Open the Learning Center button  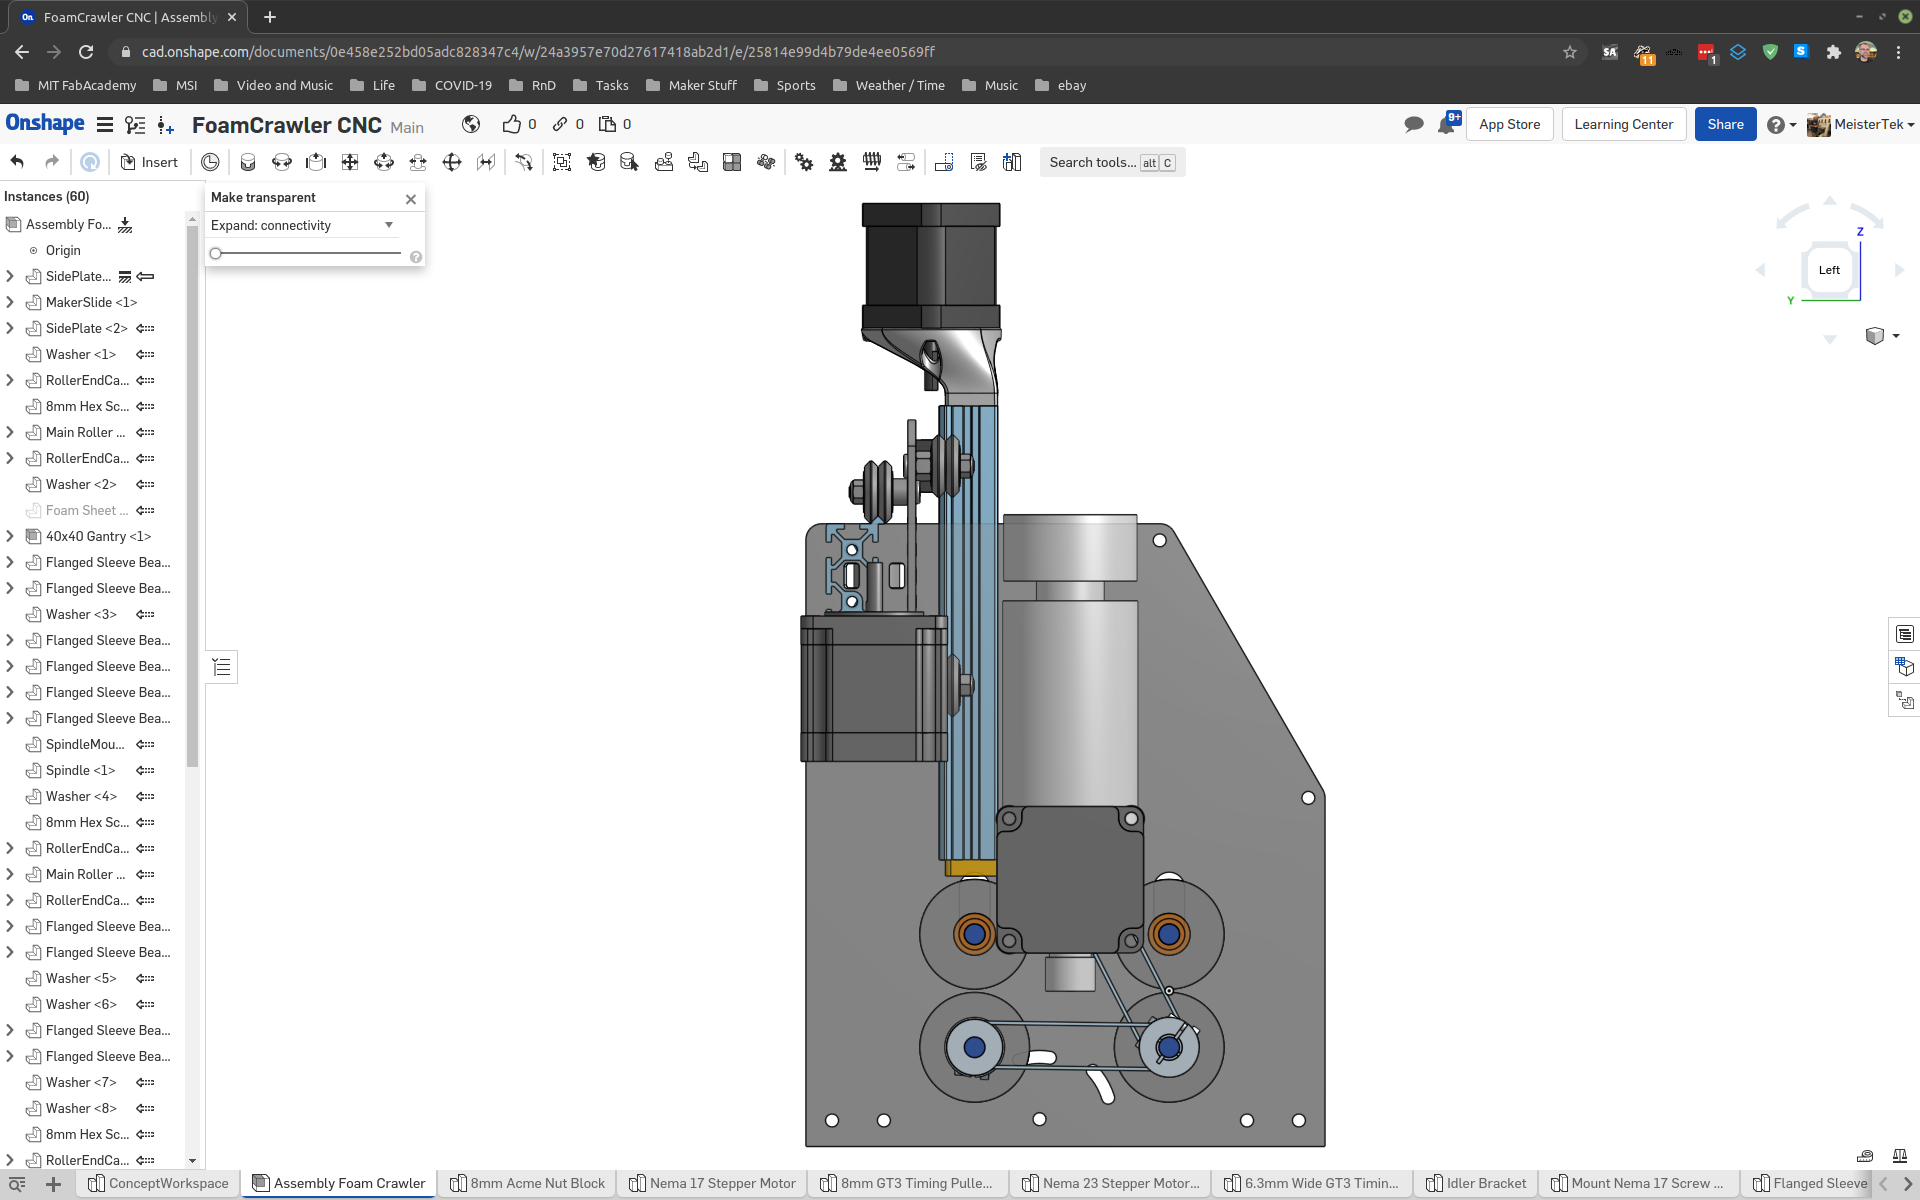[x=1623, y=124]
